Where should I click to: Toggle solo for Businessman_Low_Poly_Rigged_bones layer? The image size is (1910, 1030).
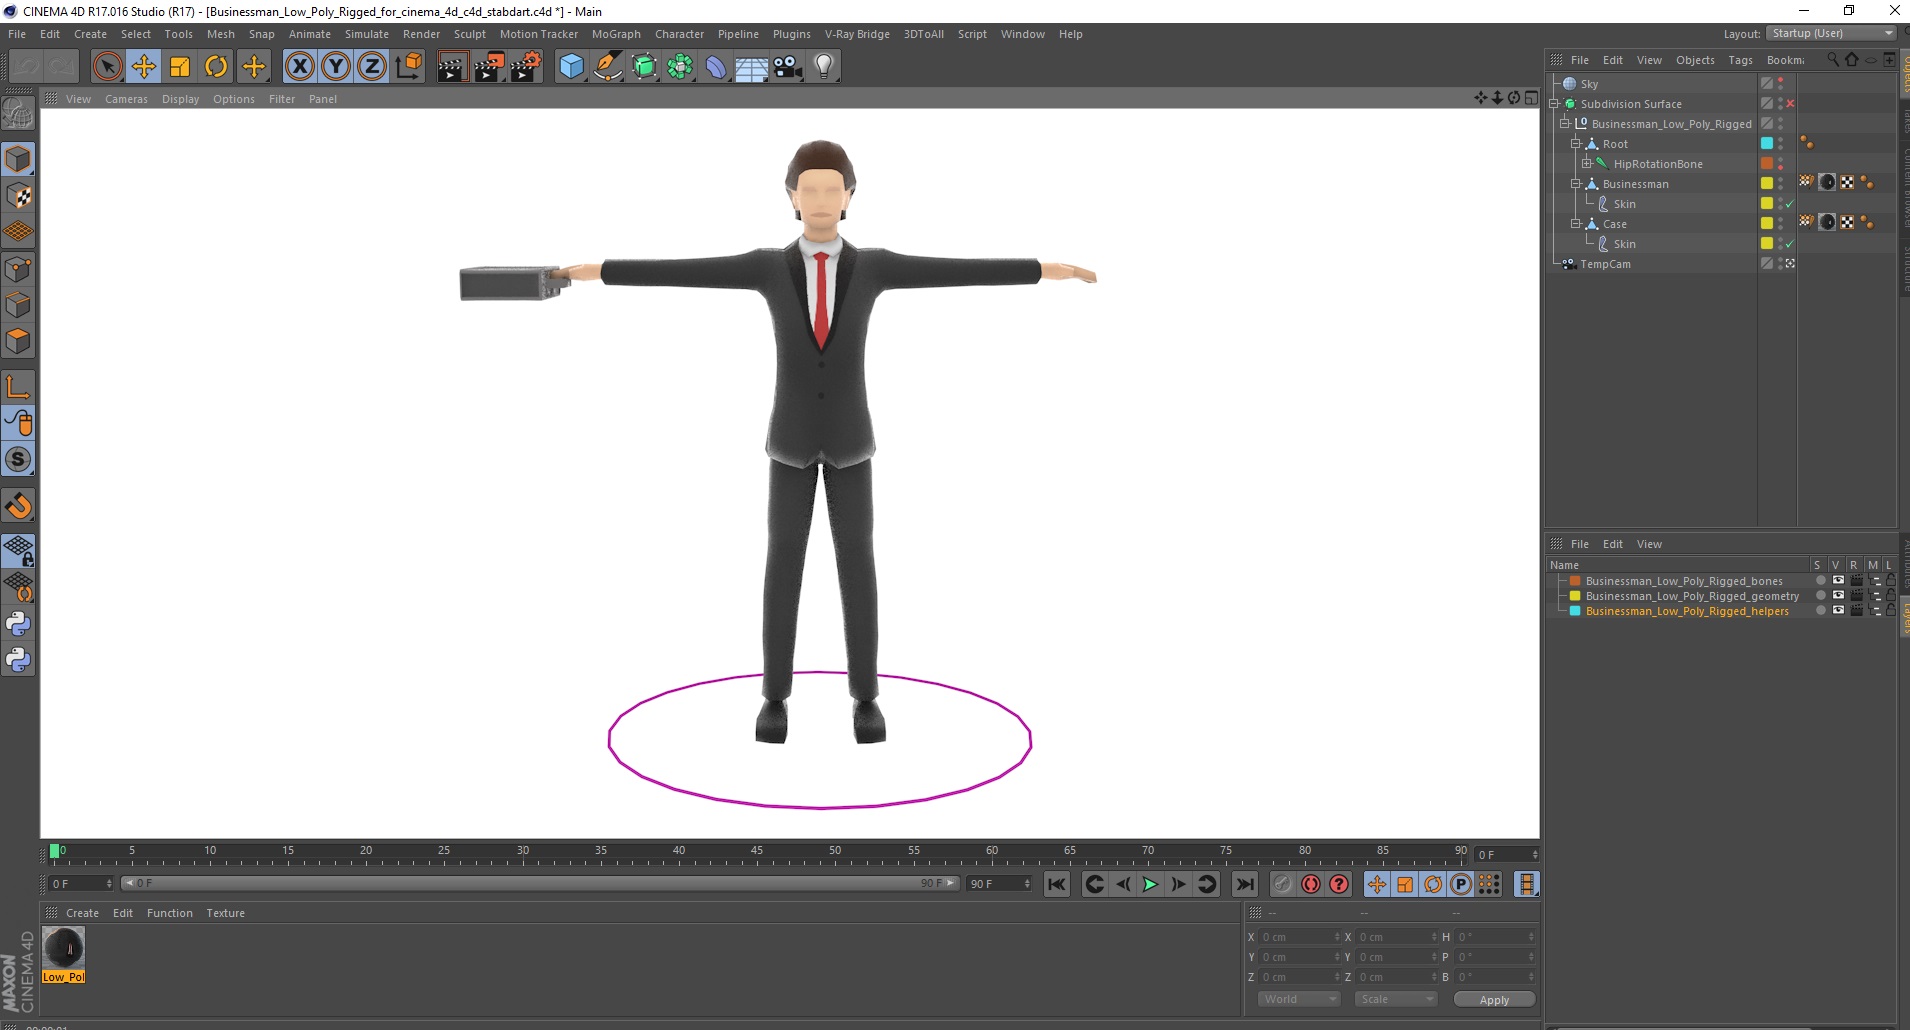coord(1820,581)
